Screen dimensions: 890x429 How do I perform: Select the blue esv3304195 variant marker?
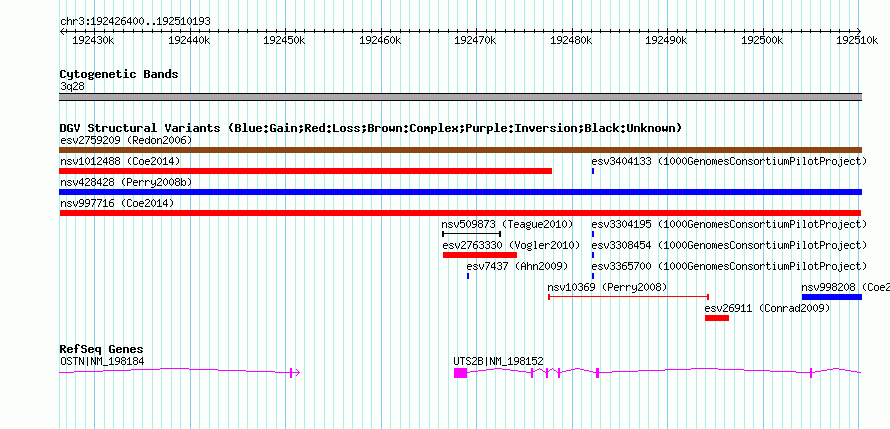[x=593, y=234]
